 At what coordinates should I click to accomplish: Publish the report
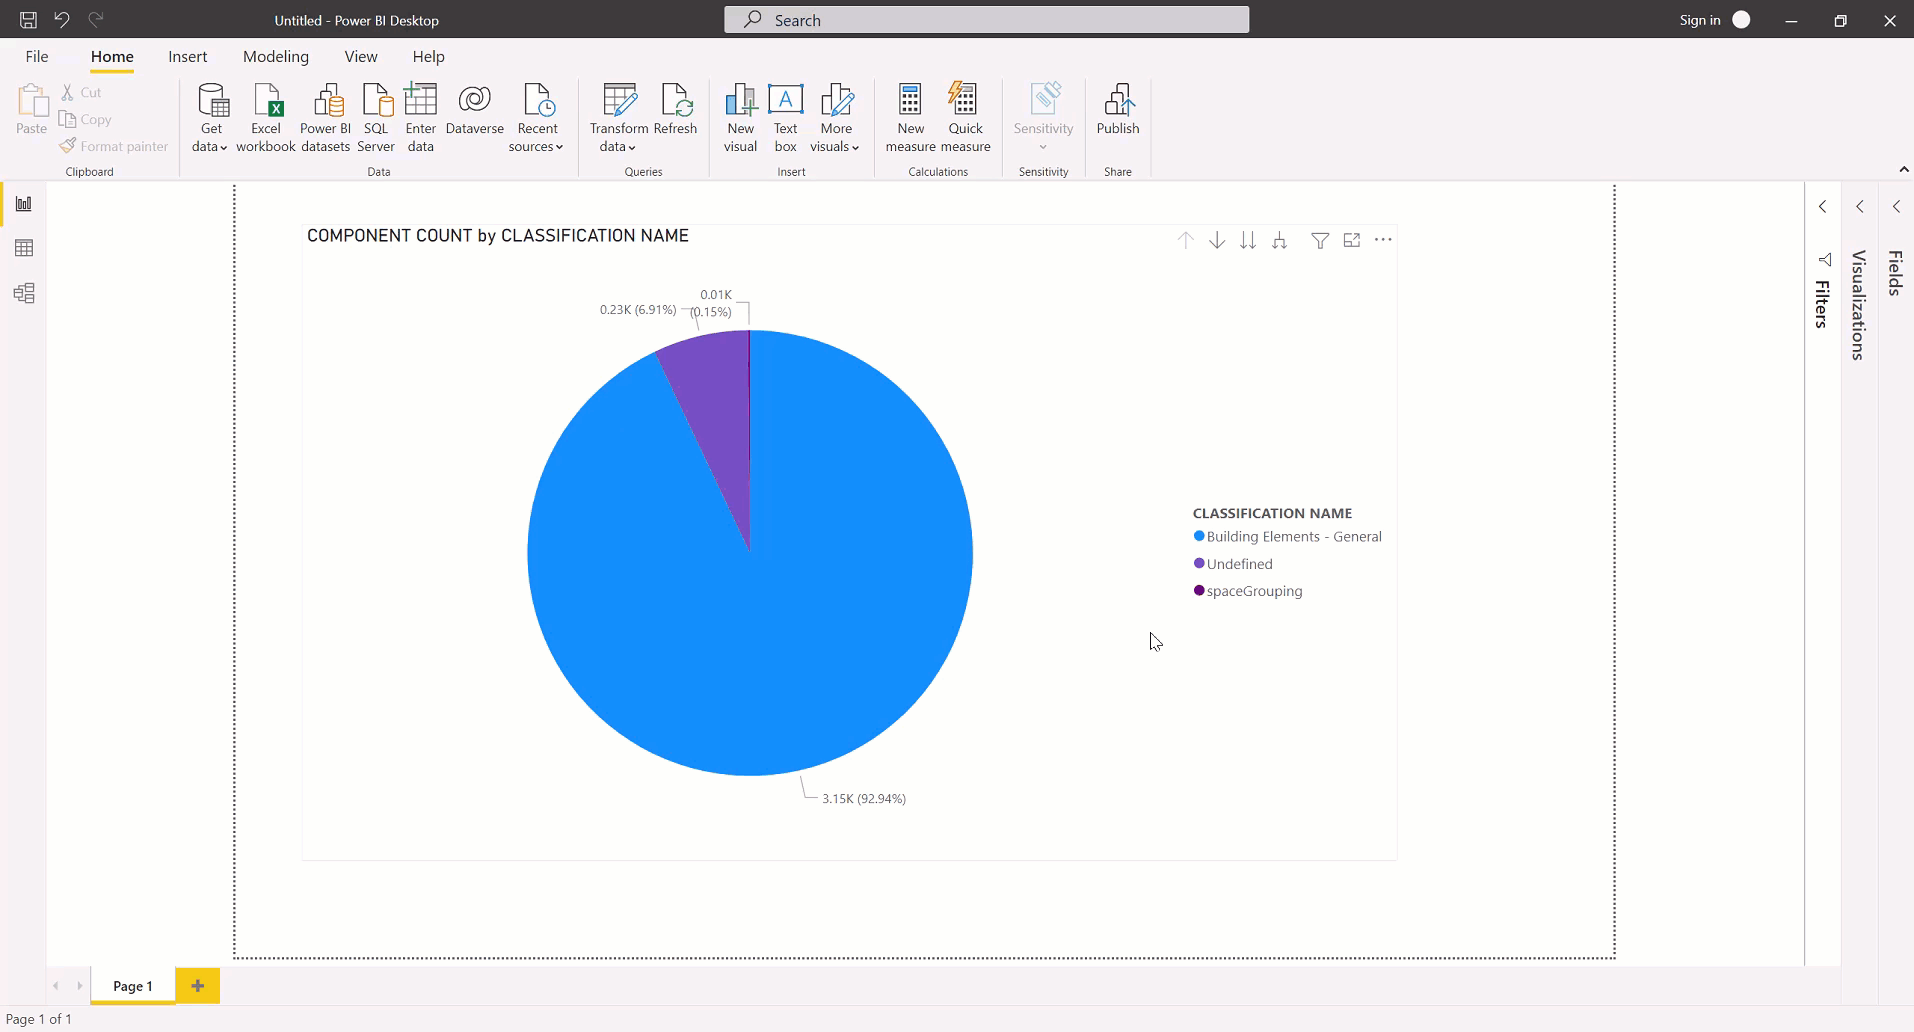[1118, 110]
